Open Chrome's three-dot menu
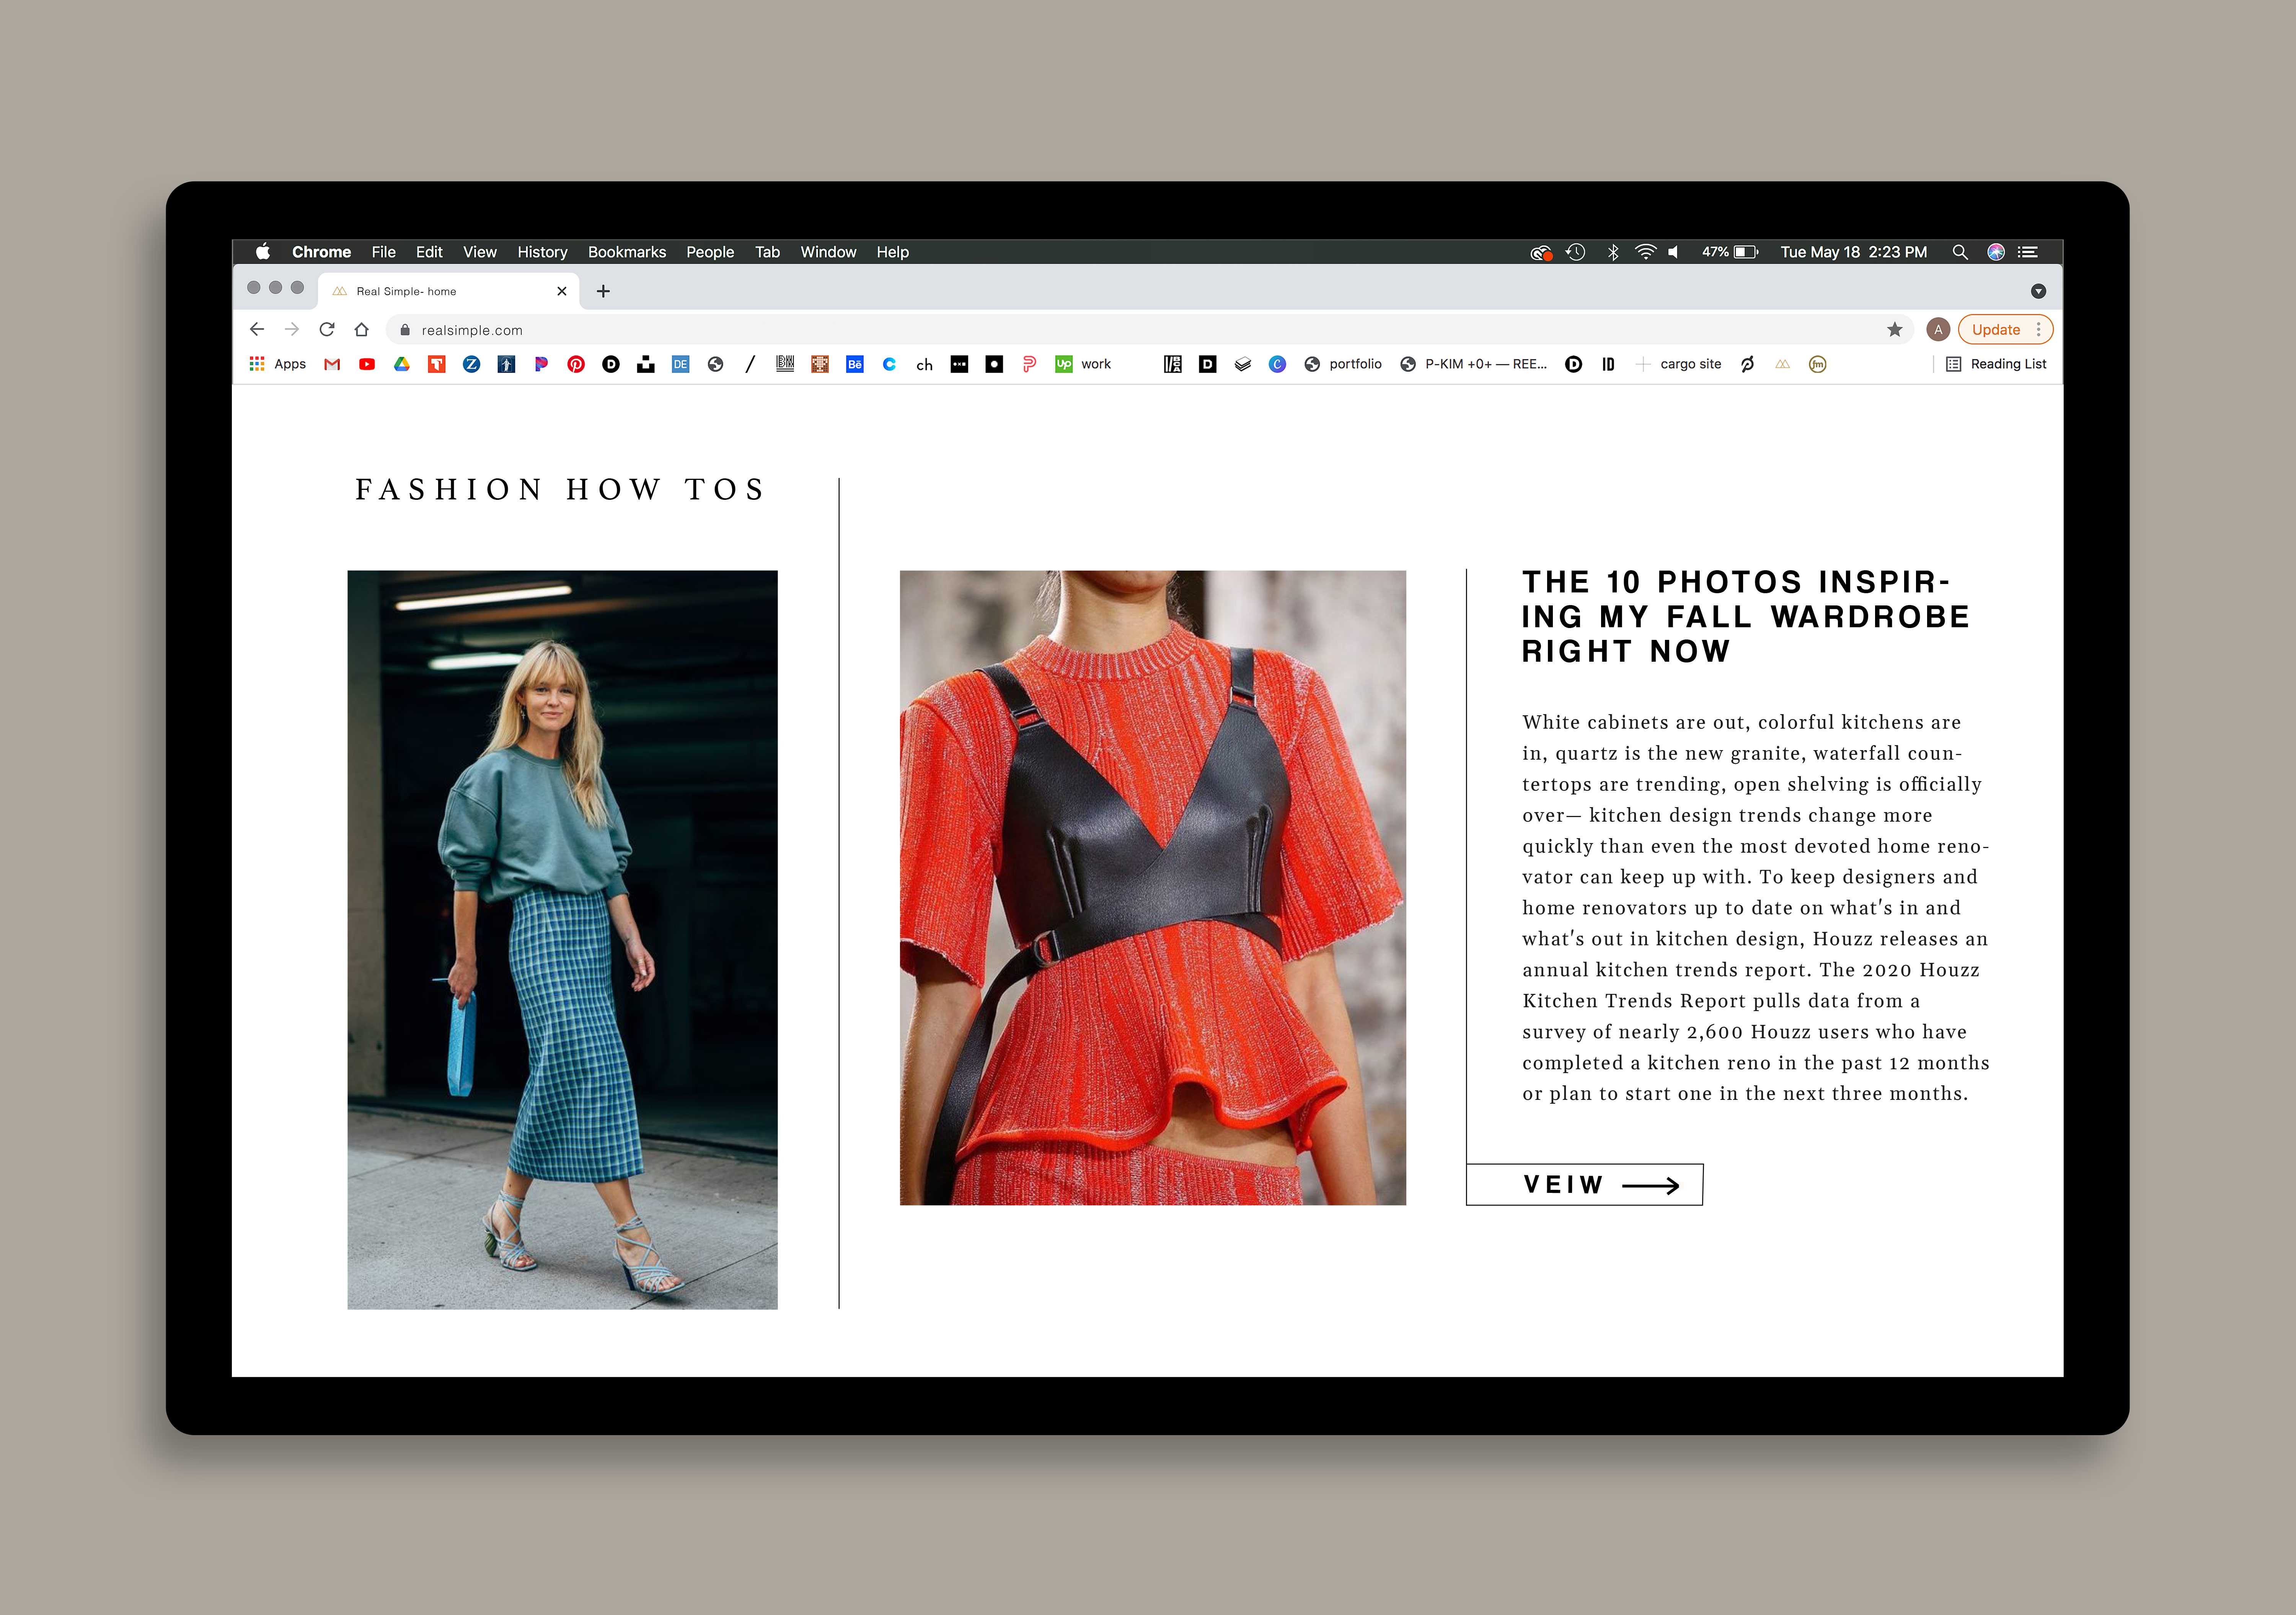This screenshot has width=2296, height=1615. pos(2039,329)
